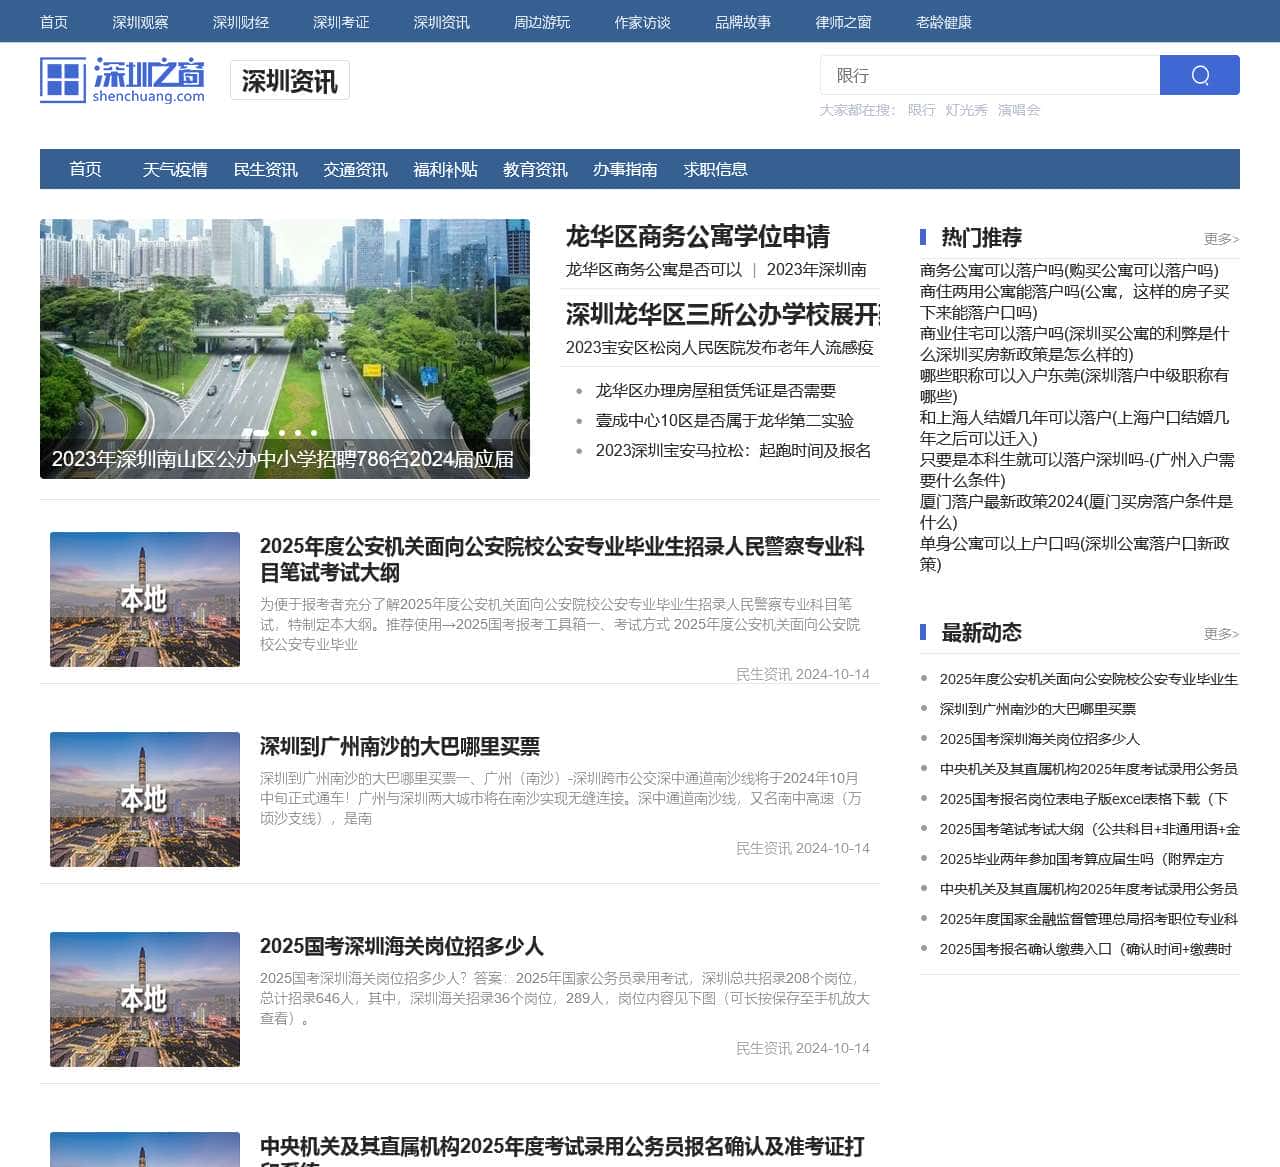This screenshot has width=1280, height=1167.
Task: Click the 深圳之窗 site logo
Action: click(122, 82)
